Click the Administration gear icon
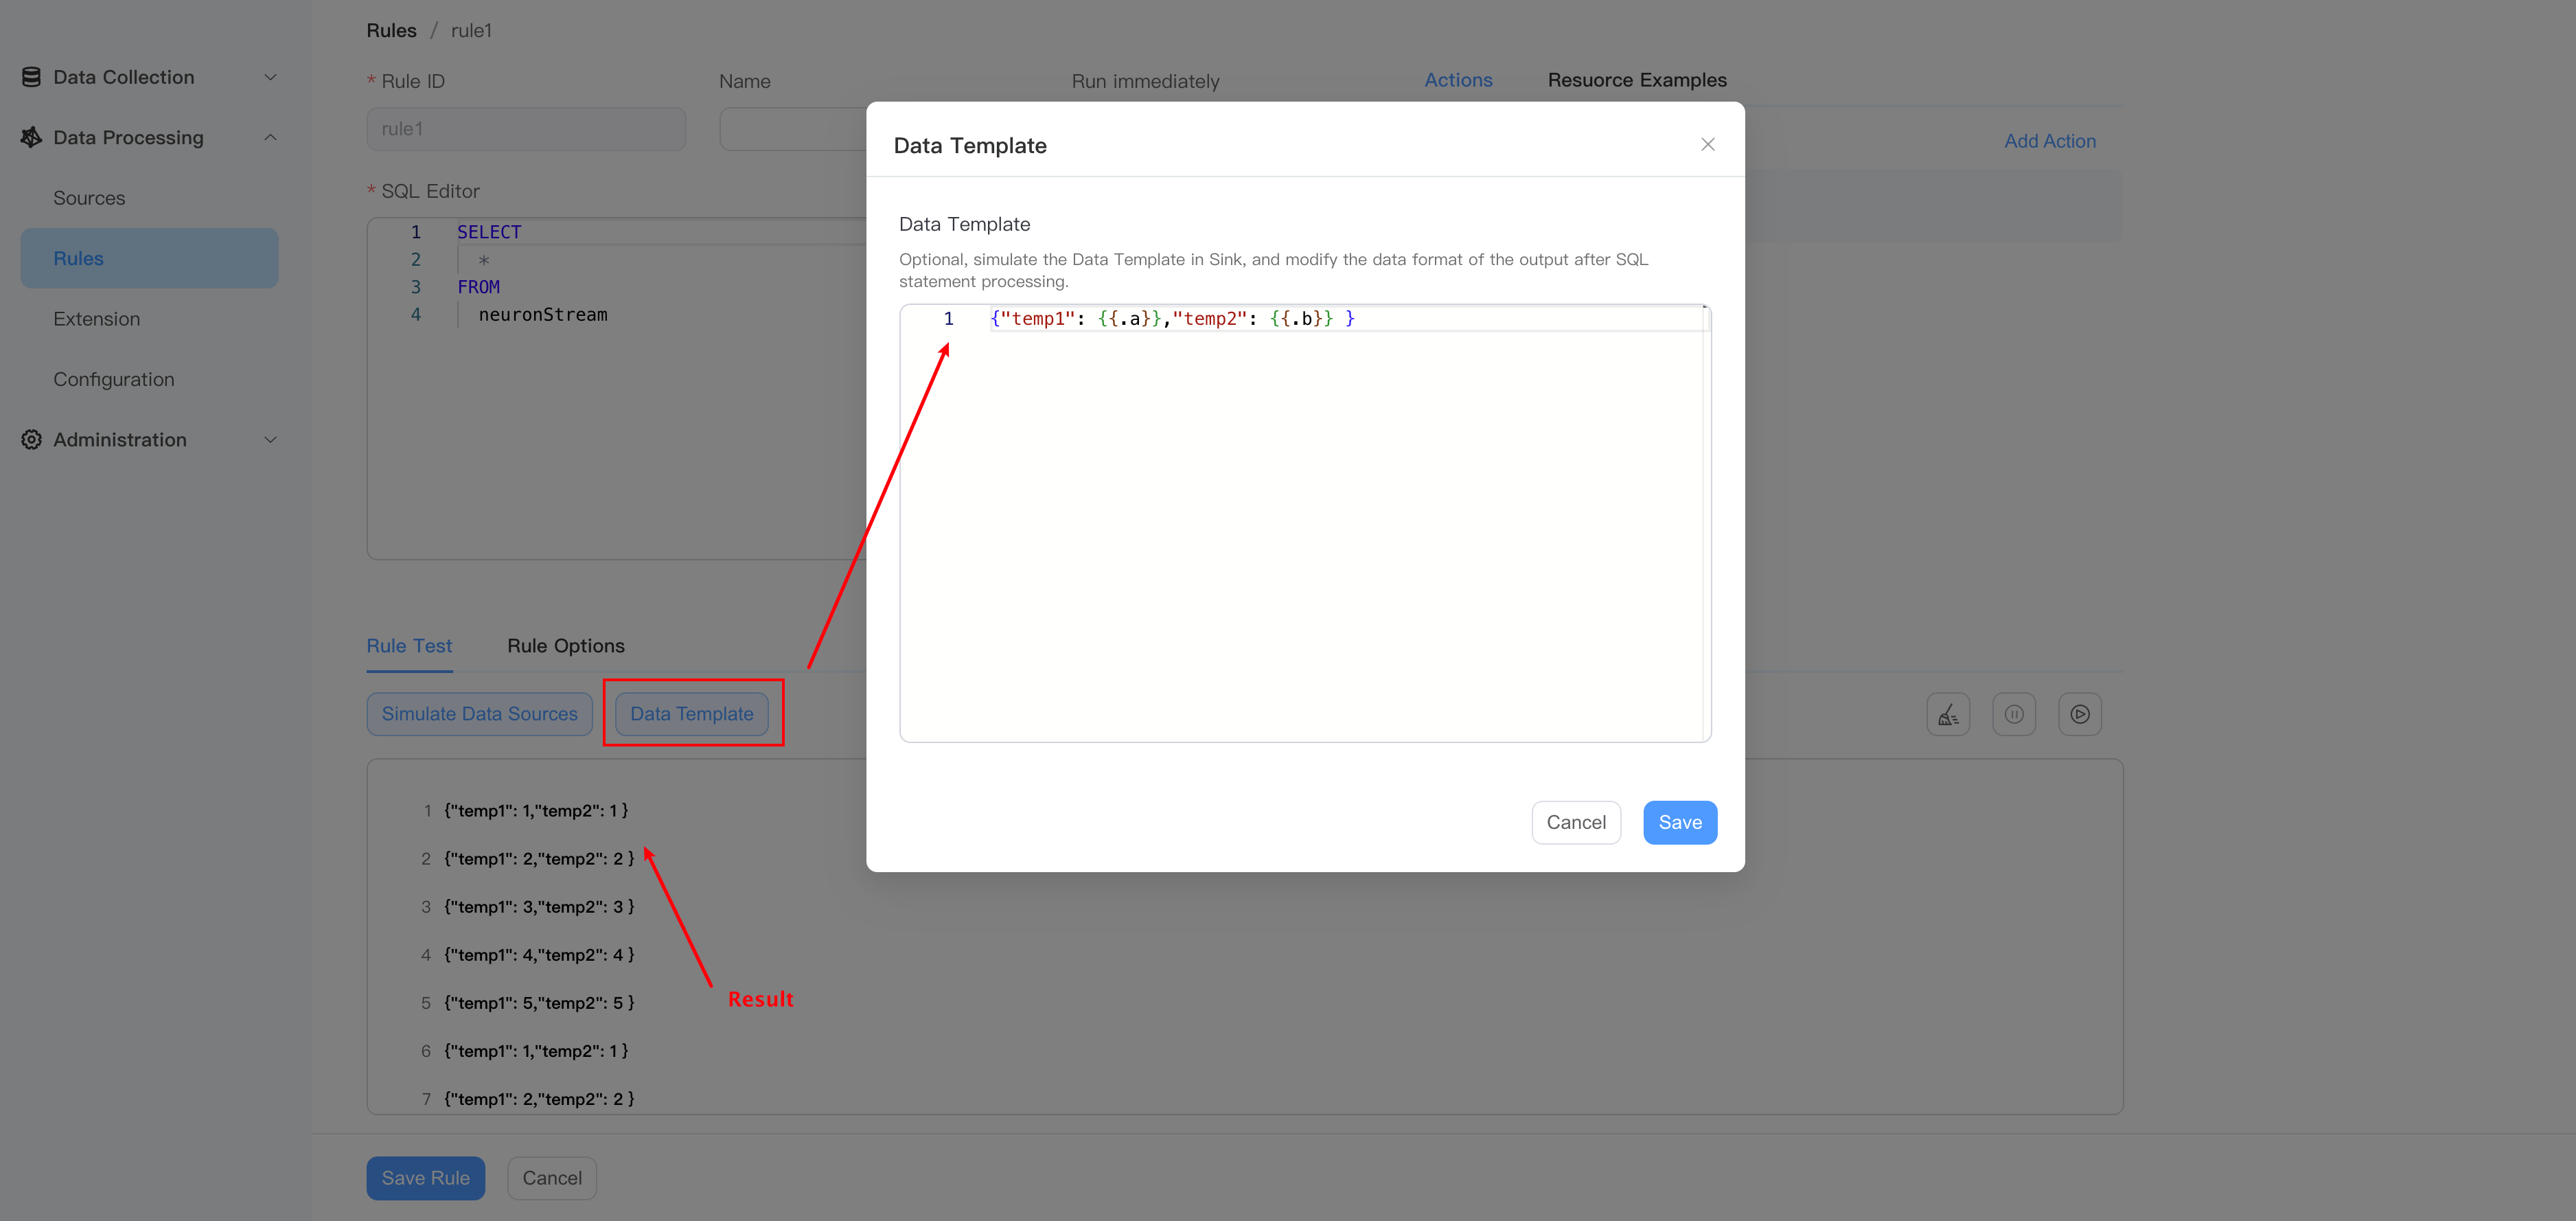 click(x=30, y=439)
